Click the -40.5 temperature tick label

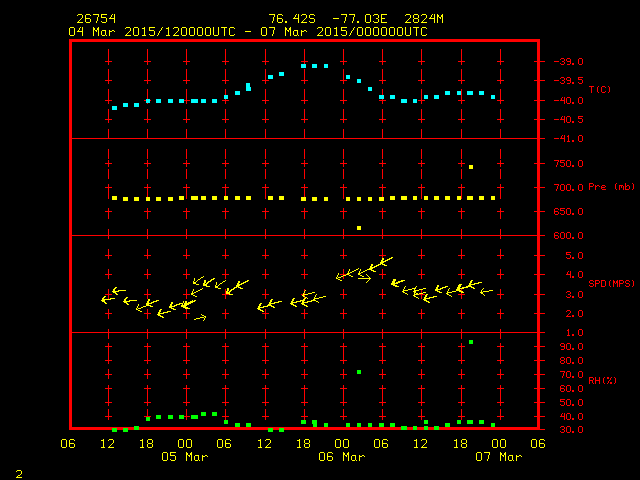(x=568, y=120)
